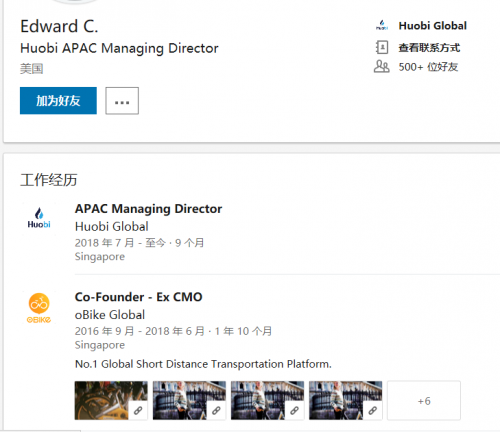Click the Huobi Global logo icon at top right

click(382, 26)
